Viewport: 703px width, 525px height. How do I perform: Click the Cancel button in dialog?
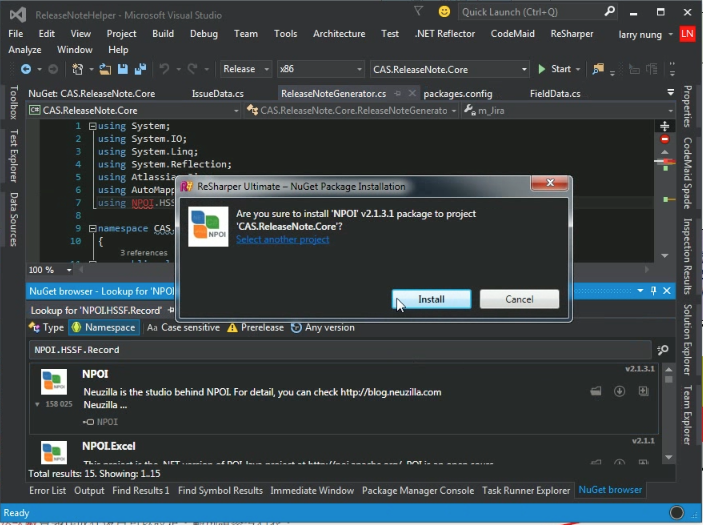pos(519,299)
